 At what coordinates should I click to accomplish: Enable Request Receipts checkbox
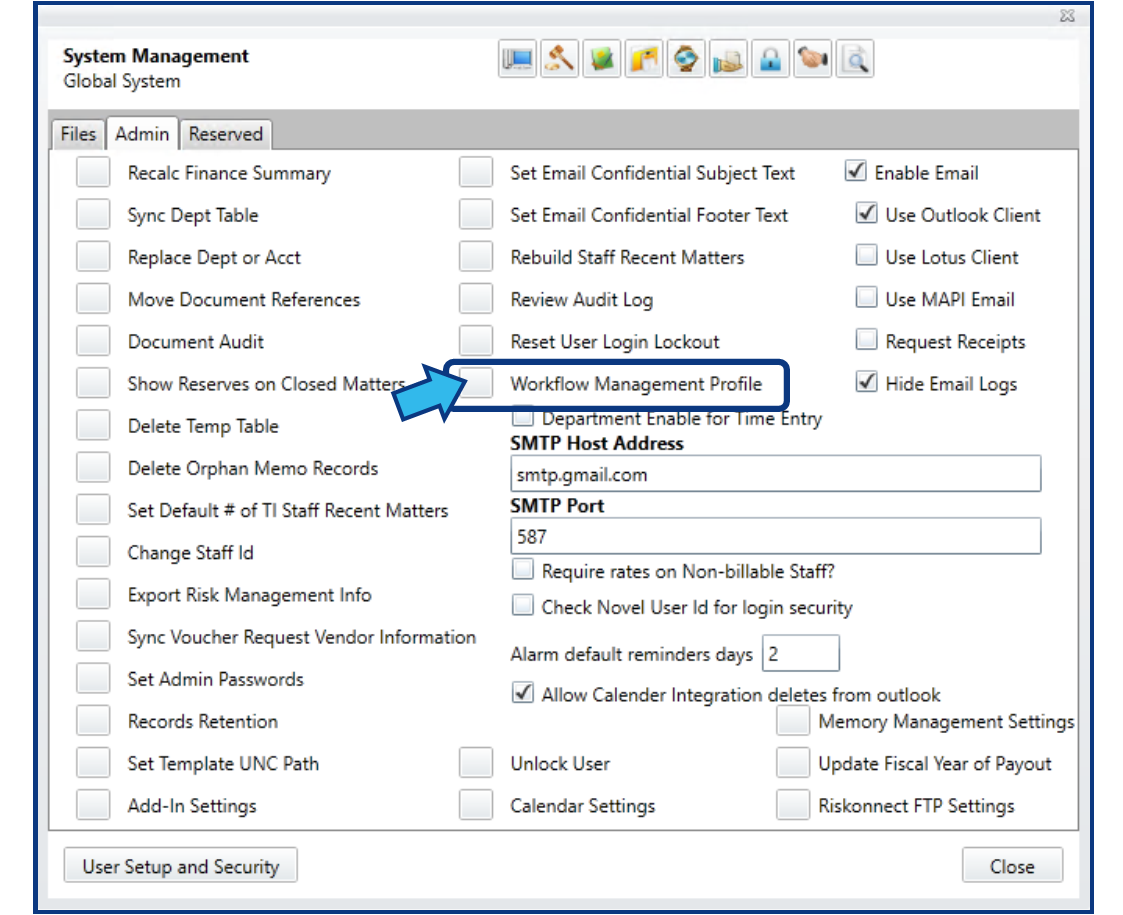point(867,339)
